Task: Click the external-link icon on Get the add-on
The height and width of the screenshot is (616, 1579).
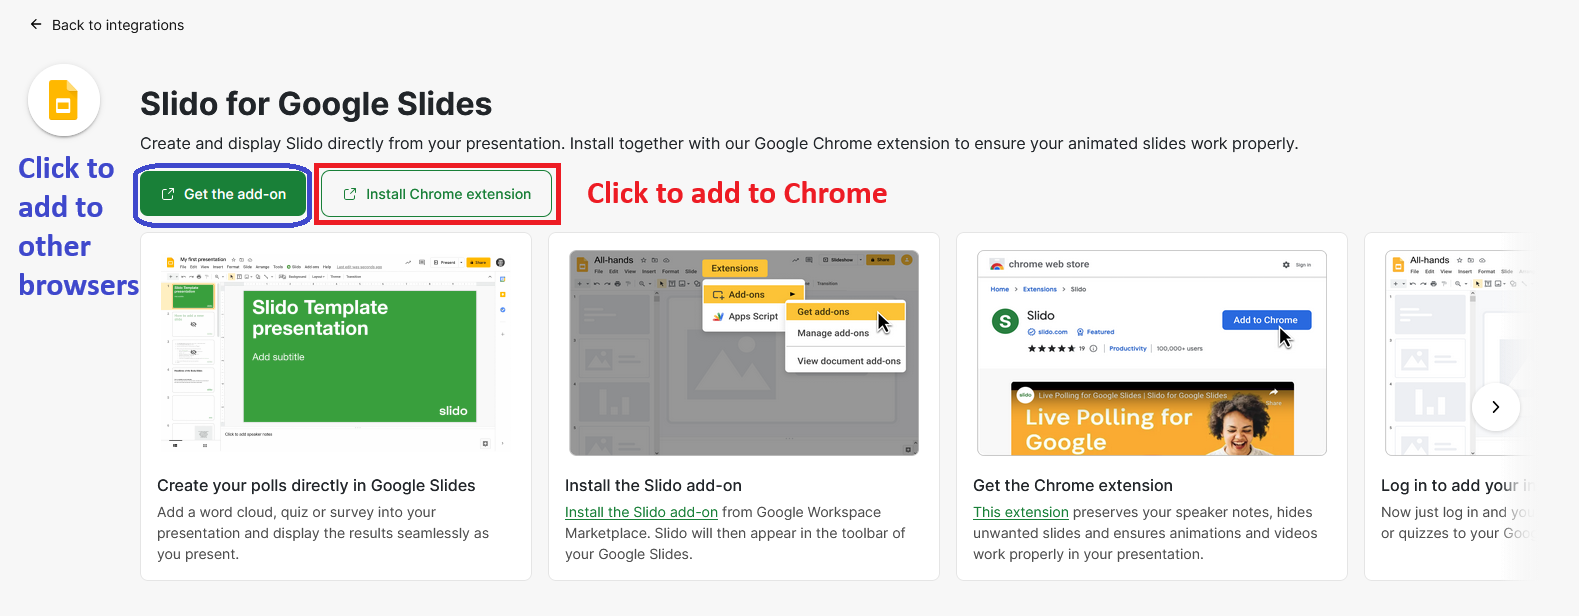Action: click(168, 194)
